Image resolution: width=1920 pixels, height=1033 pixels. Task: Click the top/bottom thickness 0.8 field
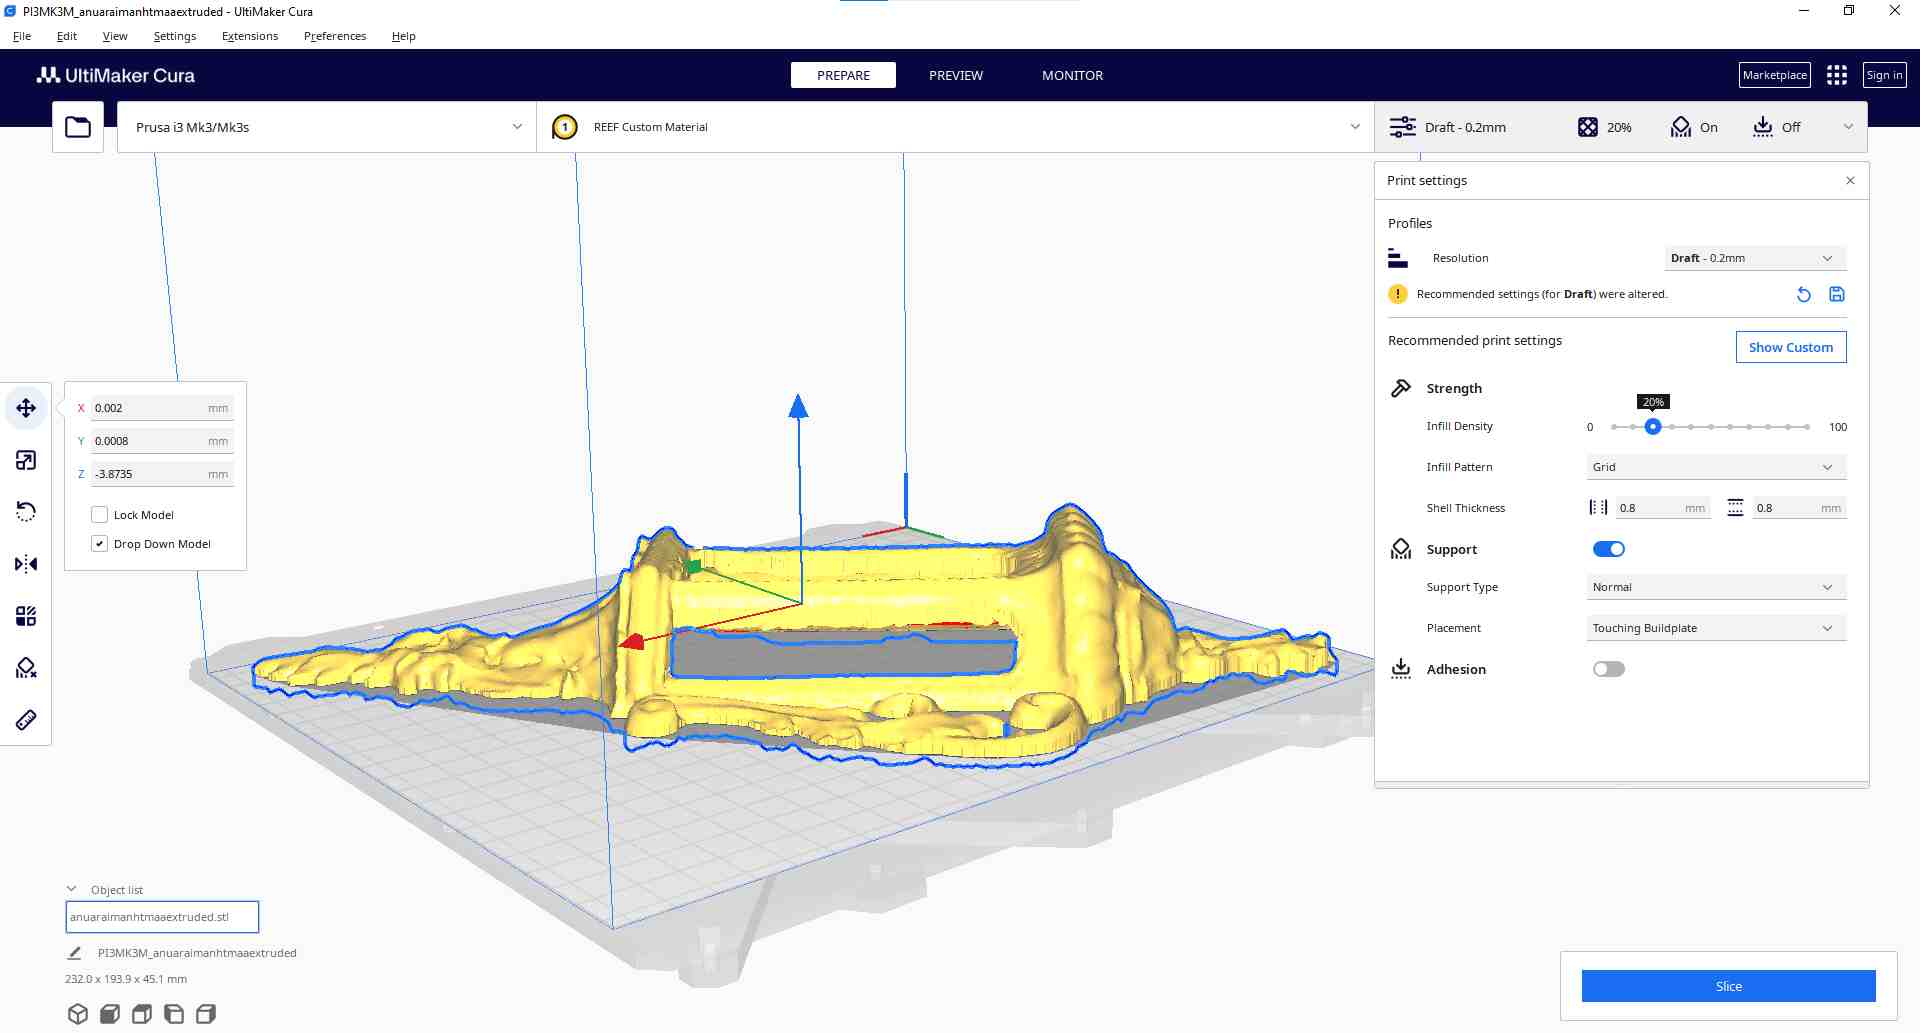coord(1799,508)
